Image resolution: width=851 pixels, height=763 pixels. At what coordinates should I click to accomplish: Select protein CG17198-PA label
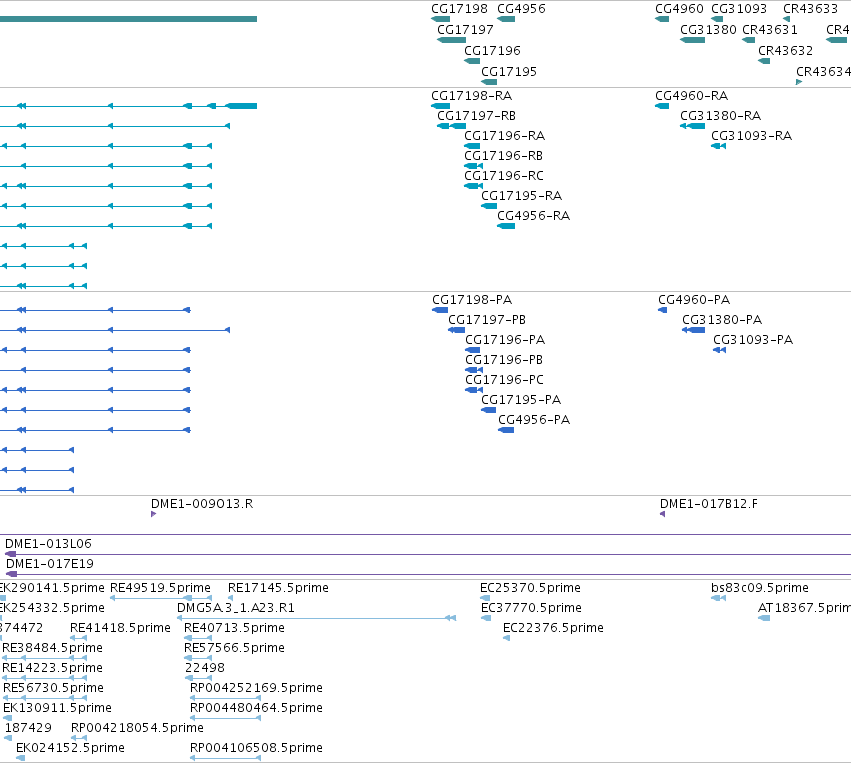pyautogui.click(x=472, y=300)
